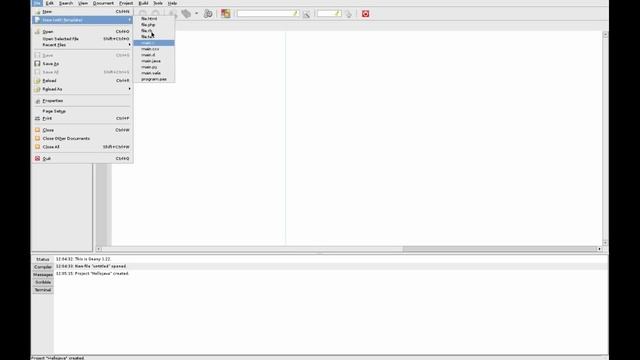Click the Close icon beside Ctrl+W entry

tap(38, 130)
